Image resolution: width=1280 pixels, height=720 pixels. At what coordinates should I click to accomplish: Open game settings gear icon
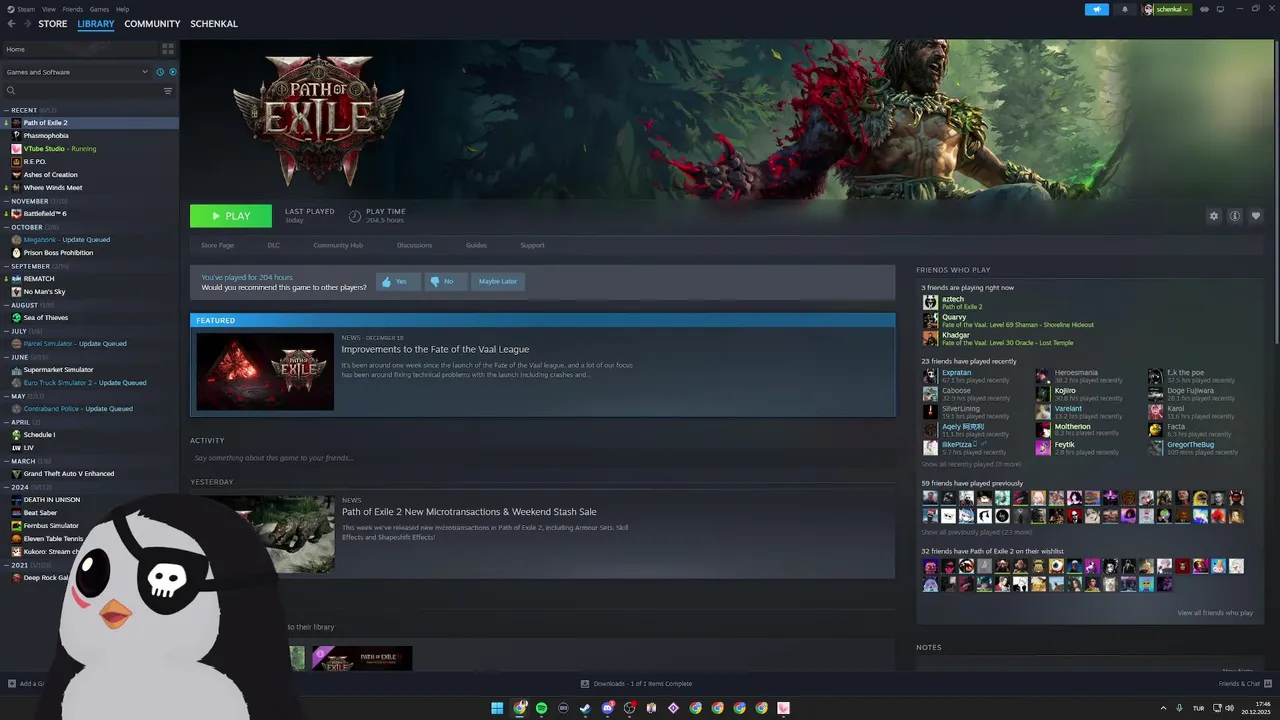1214,216
